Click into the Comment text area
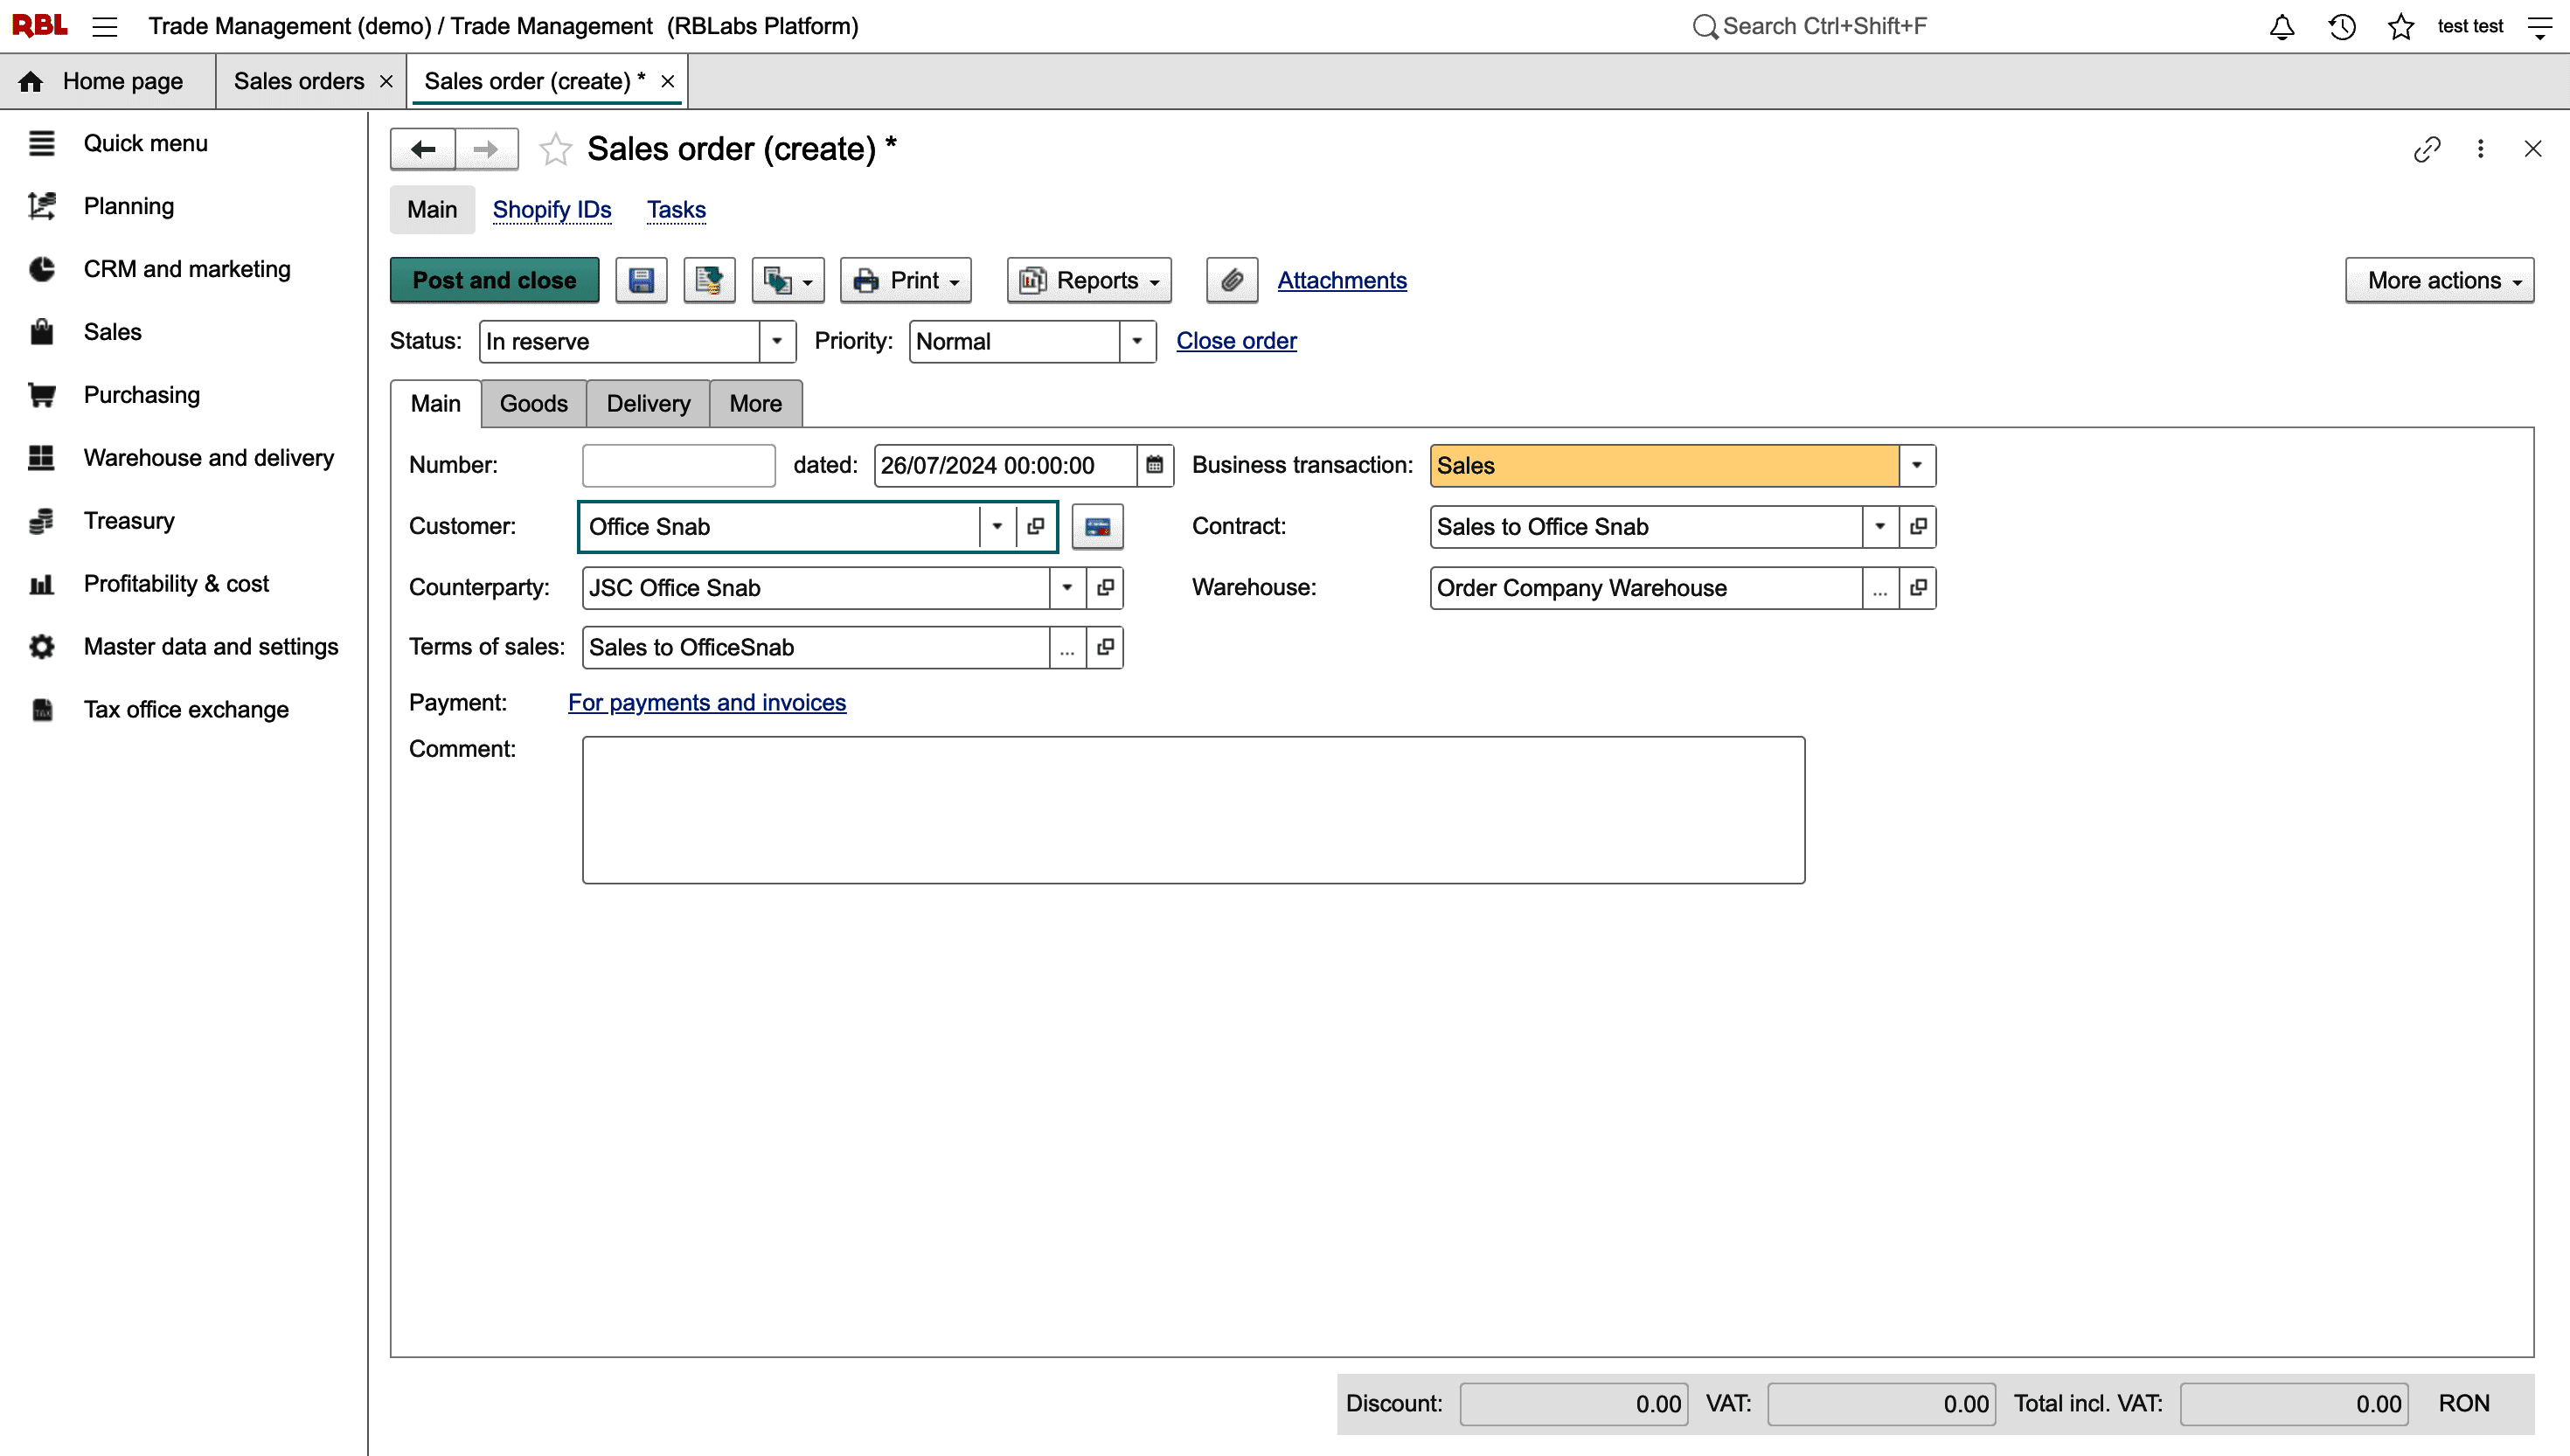The height and width of the screenshot is (1456, 2570). (1193, 809)
